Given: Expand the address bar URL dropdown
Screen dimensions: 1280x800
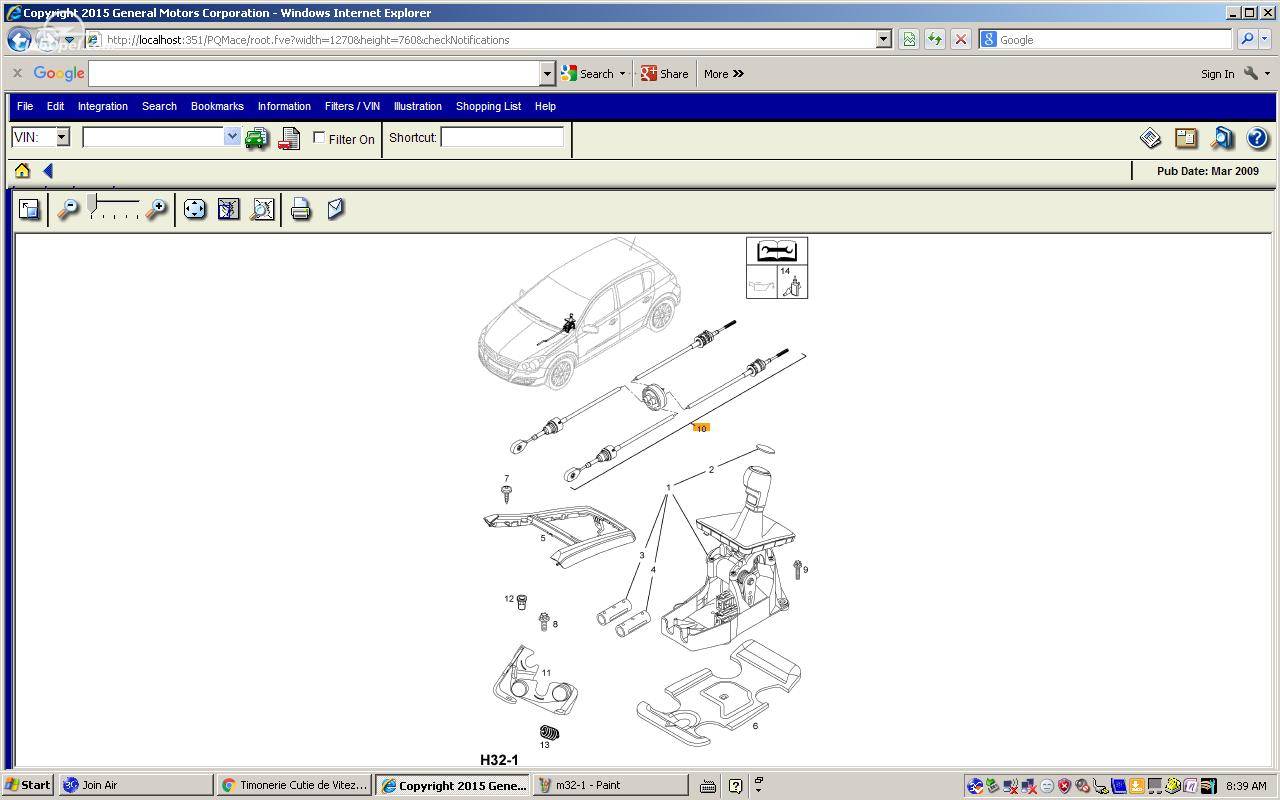Looking at the screenshot, I should (884, 39).
